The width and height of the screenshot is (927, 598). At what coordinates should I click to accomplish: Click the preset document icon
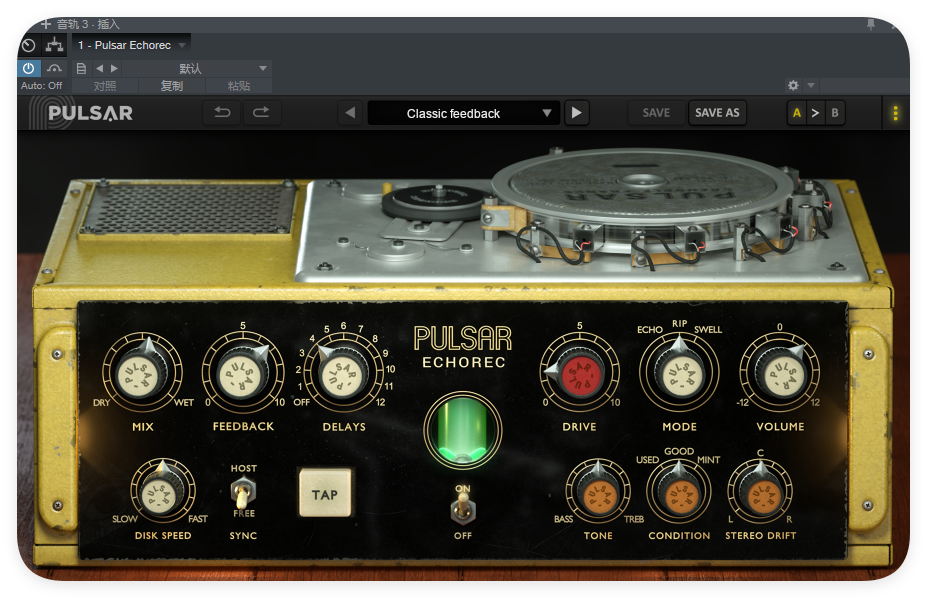click(x=82, y=68)
